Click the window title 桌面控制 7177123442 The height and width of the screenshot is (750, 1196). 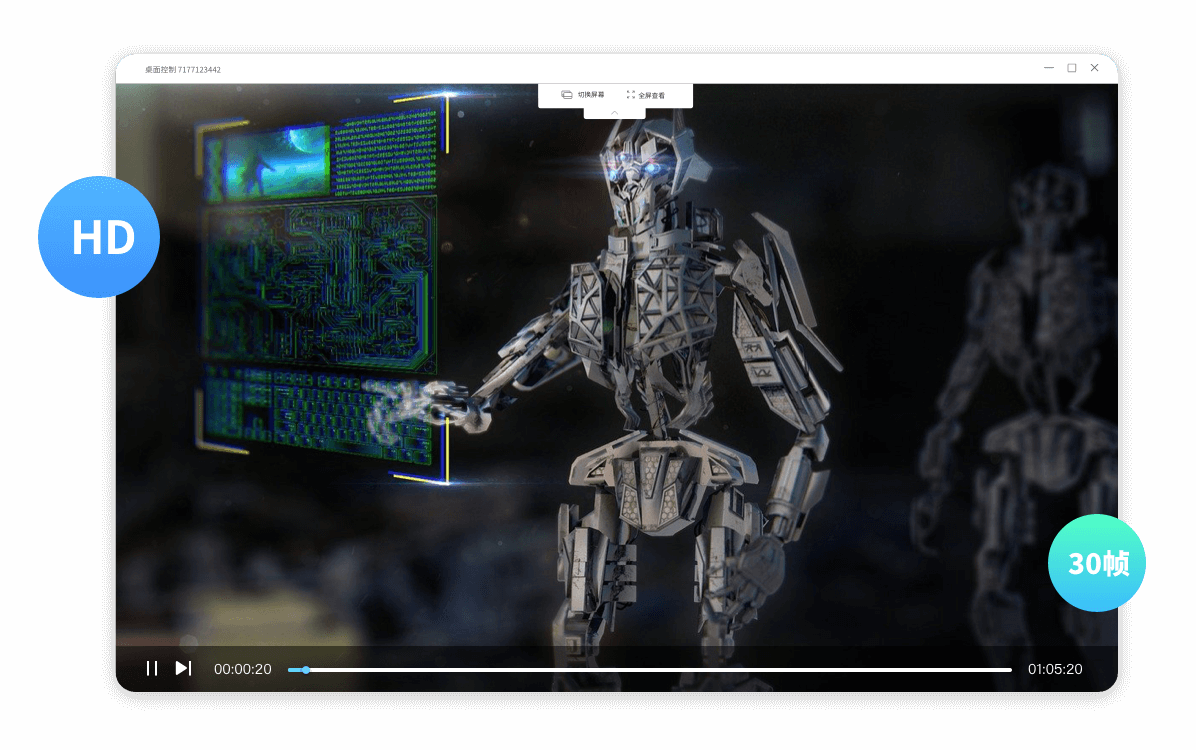[183, 70]
